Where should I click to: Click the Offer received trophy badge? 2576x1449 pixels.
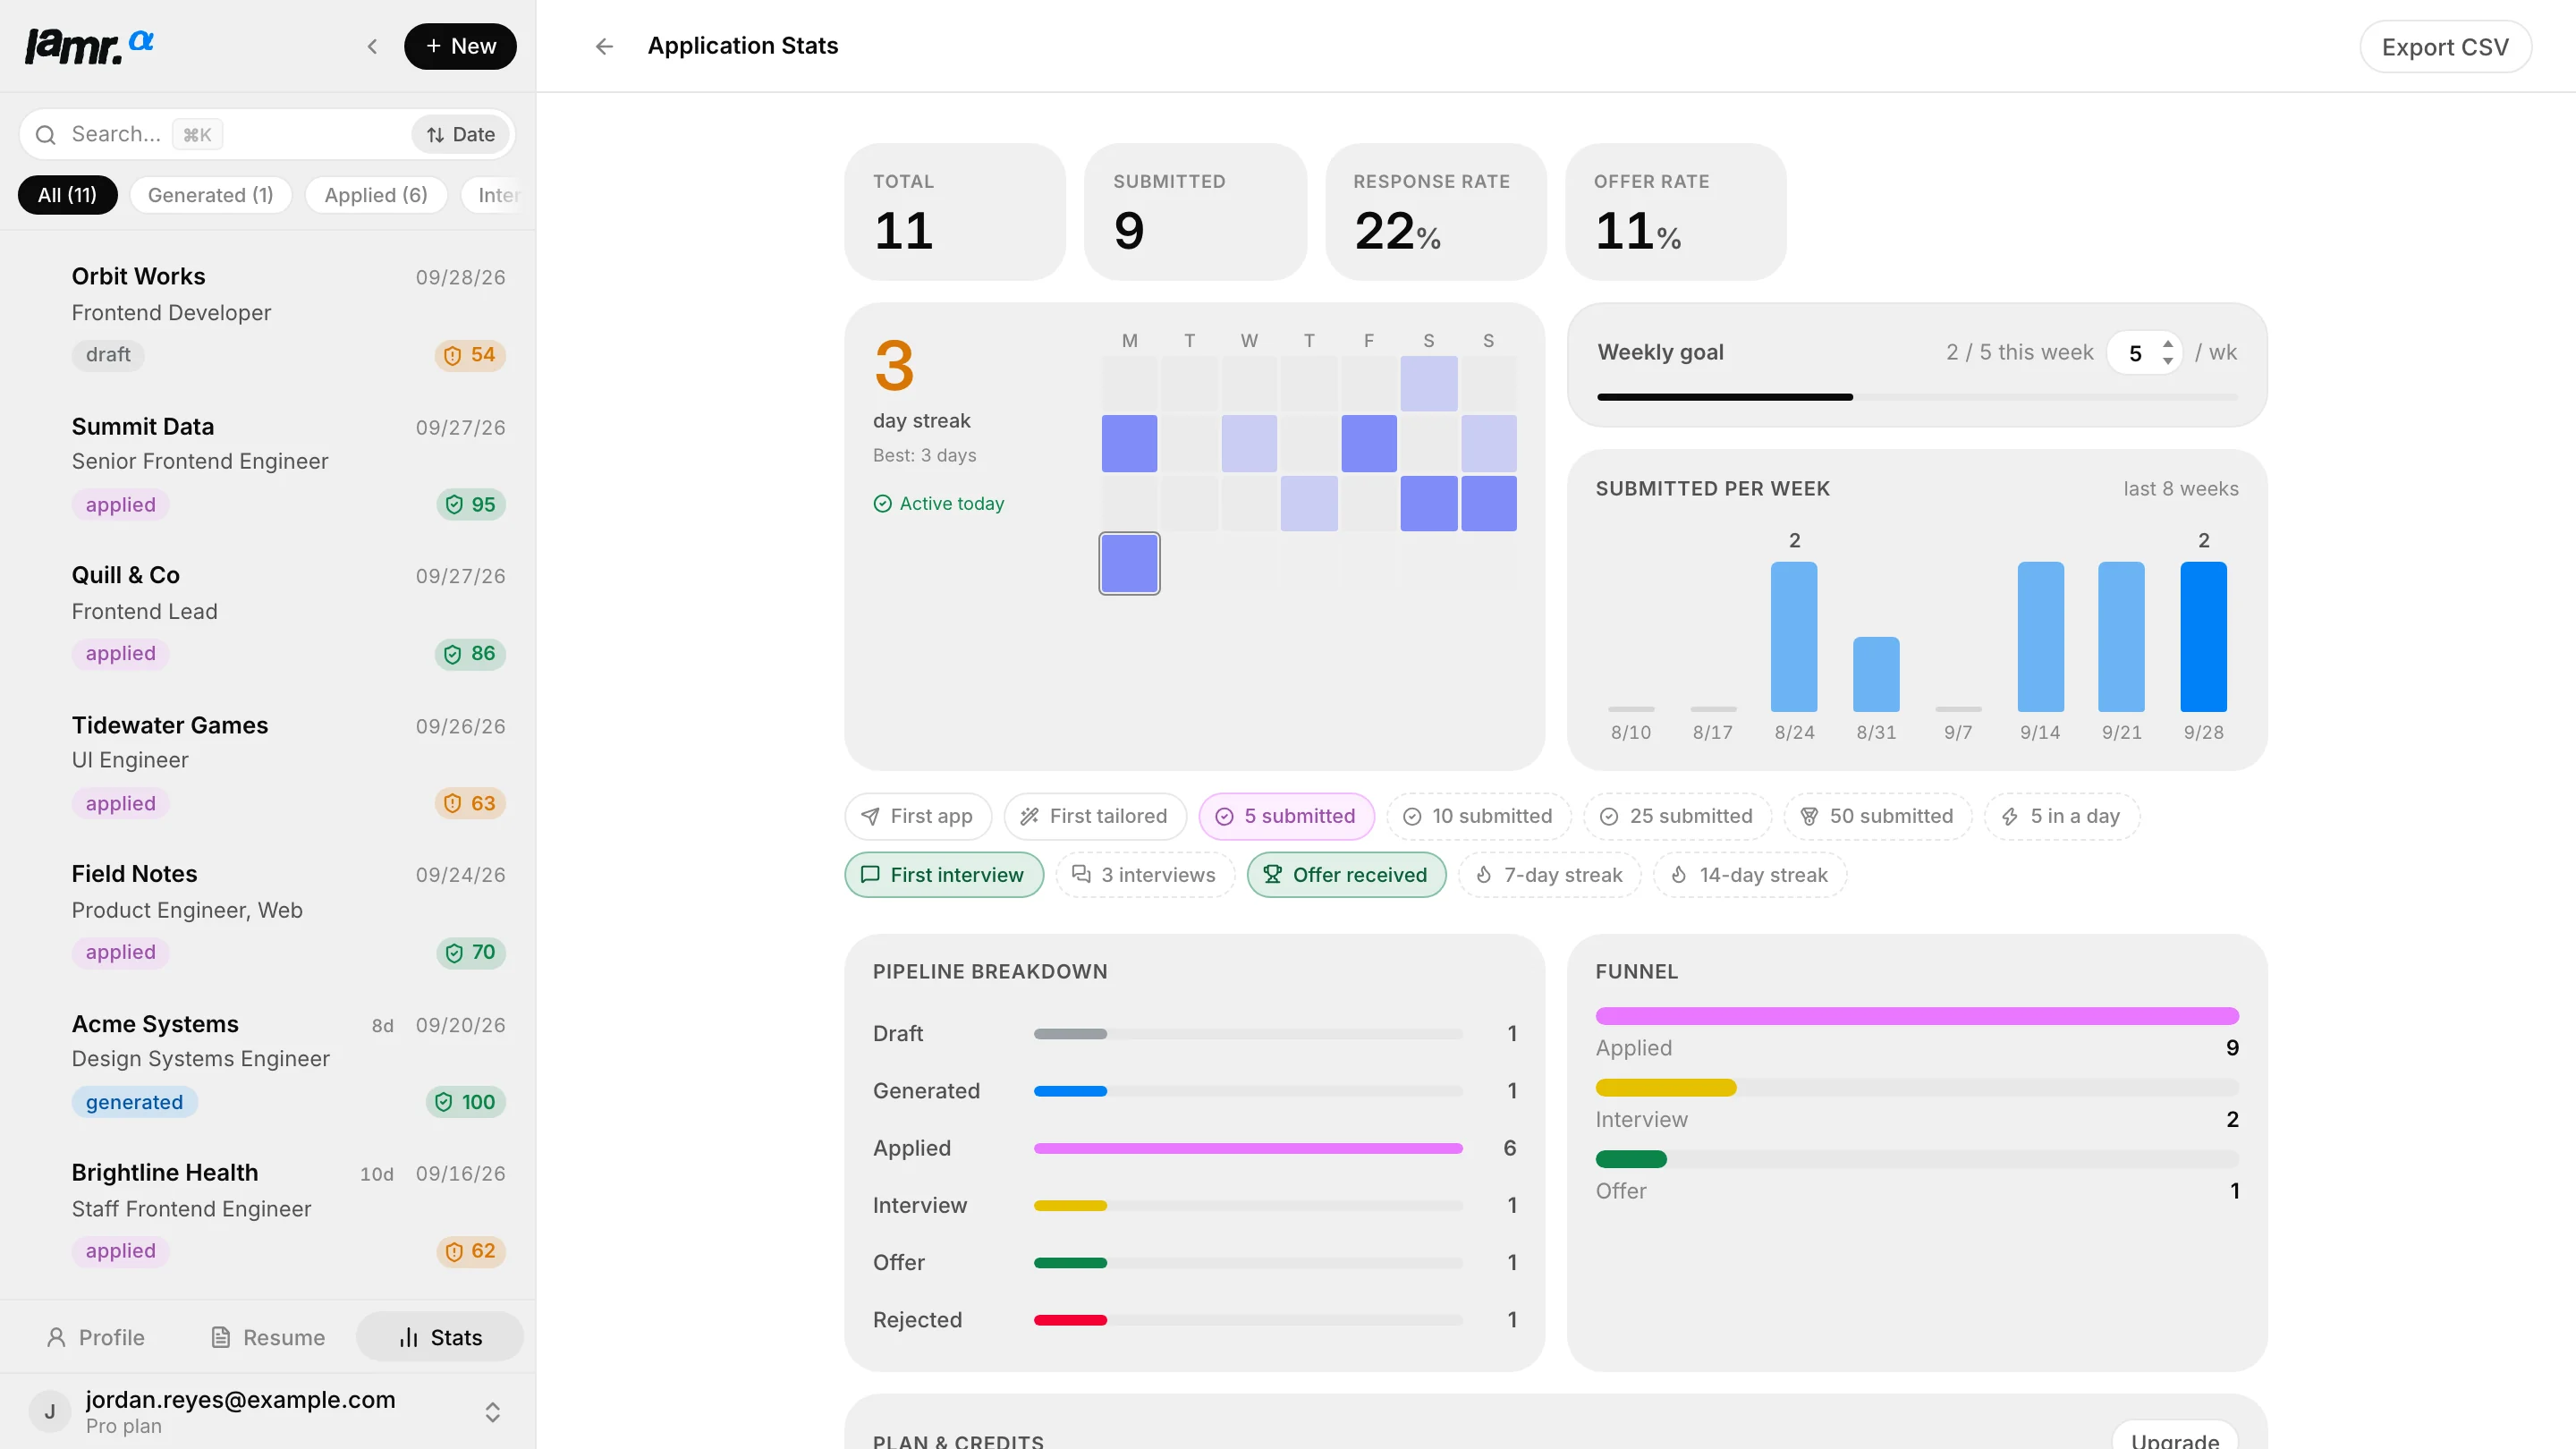(x=1346, y=875)
